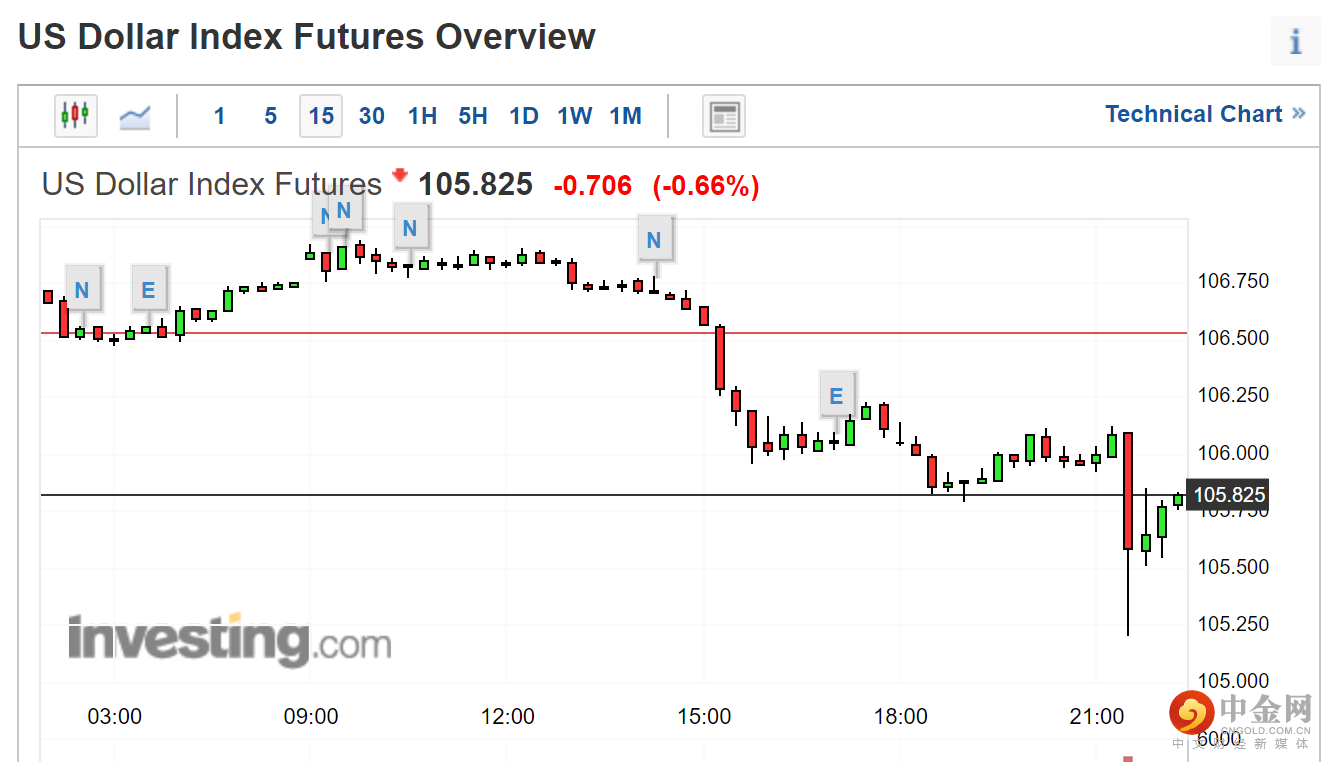Click the Investing.com watermark logo

(229, 640)
